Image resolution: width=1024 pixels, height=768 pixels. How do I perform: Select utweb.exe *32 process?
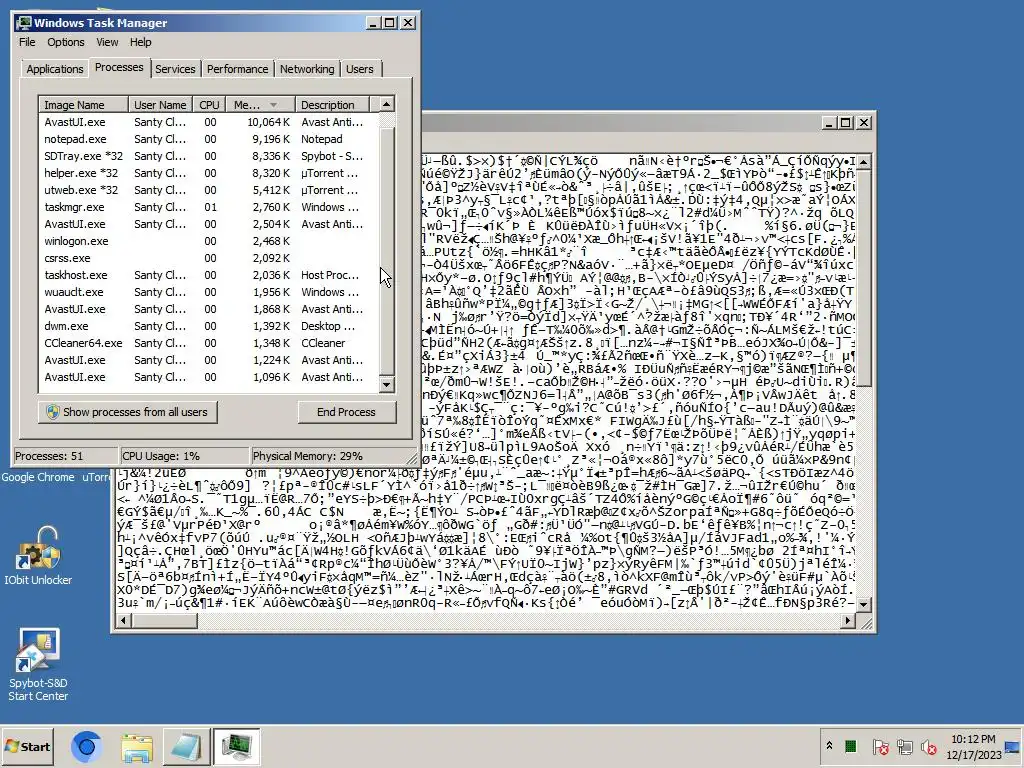[x=209, y=190]
